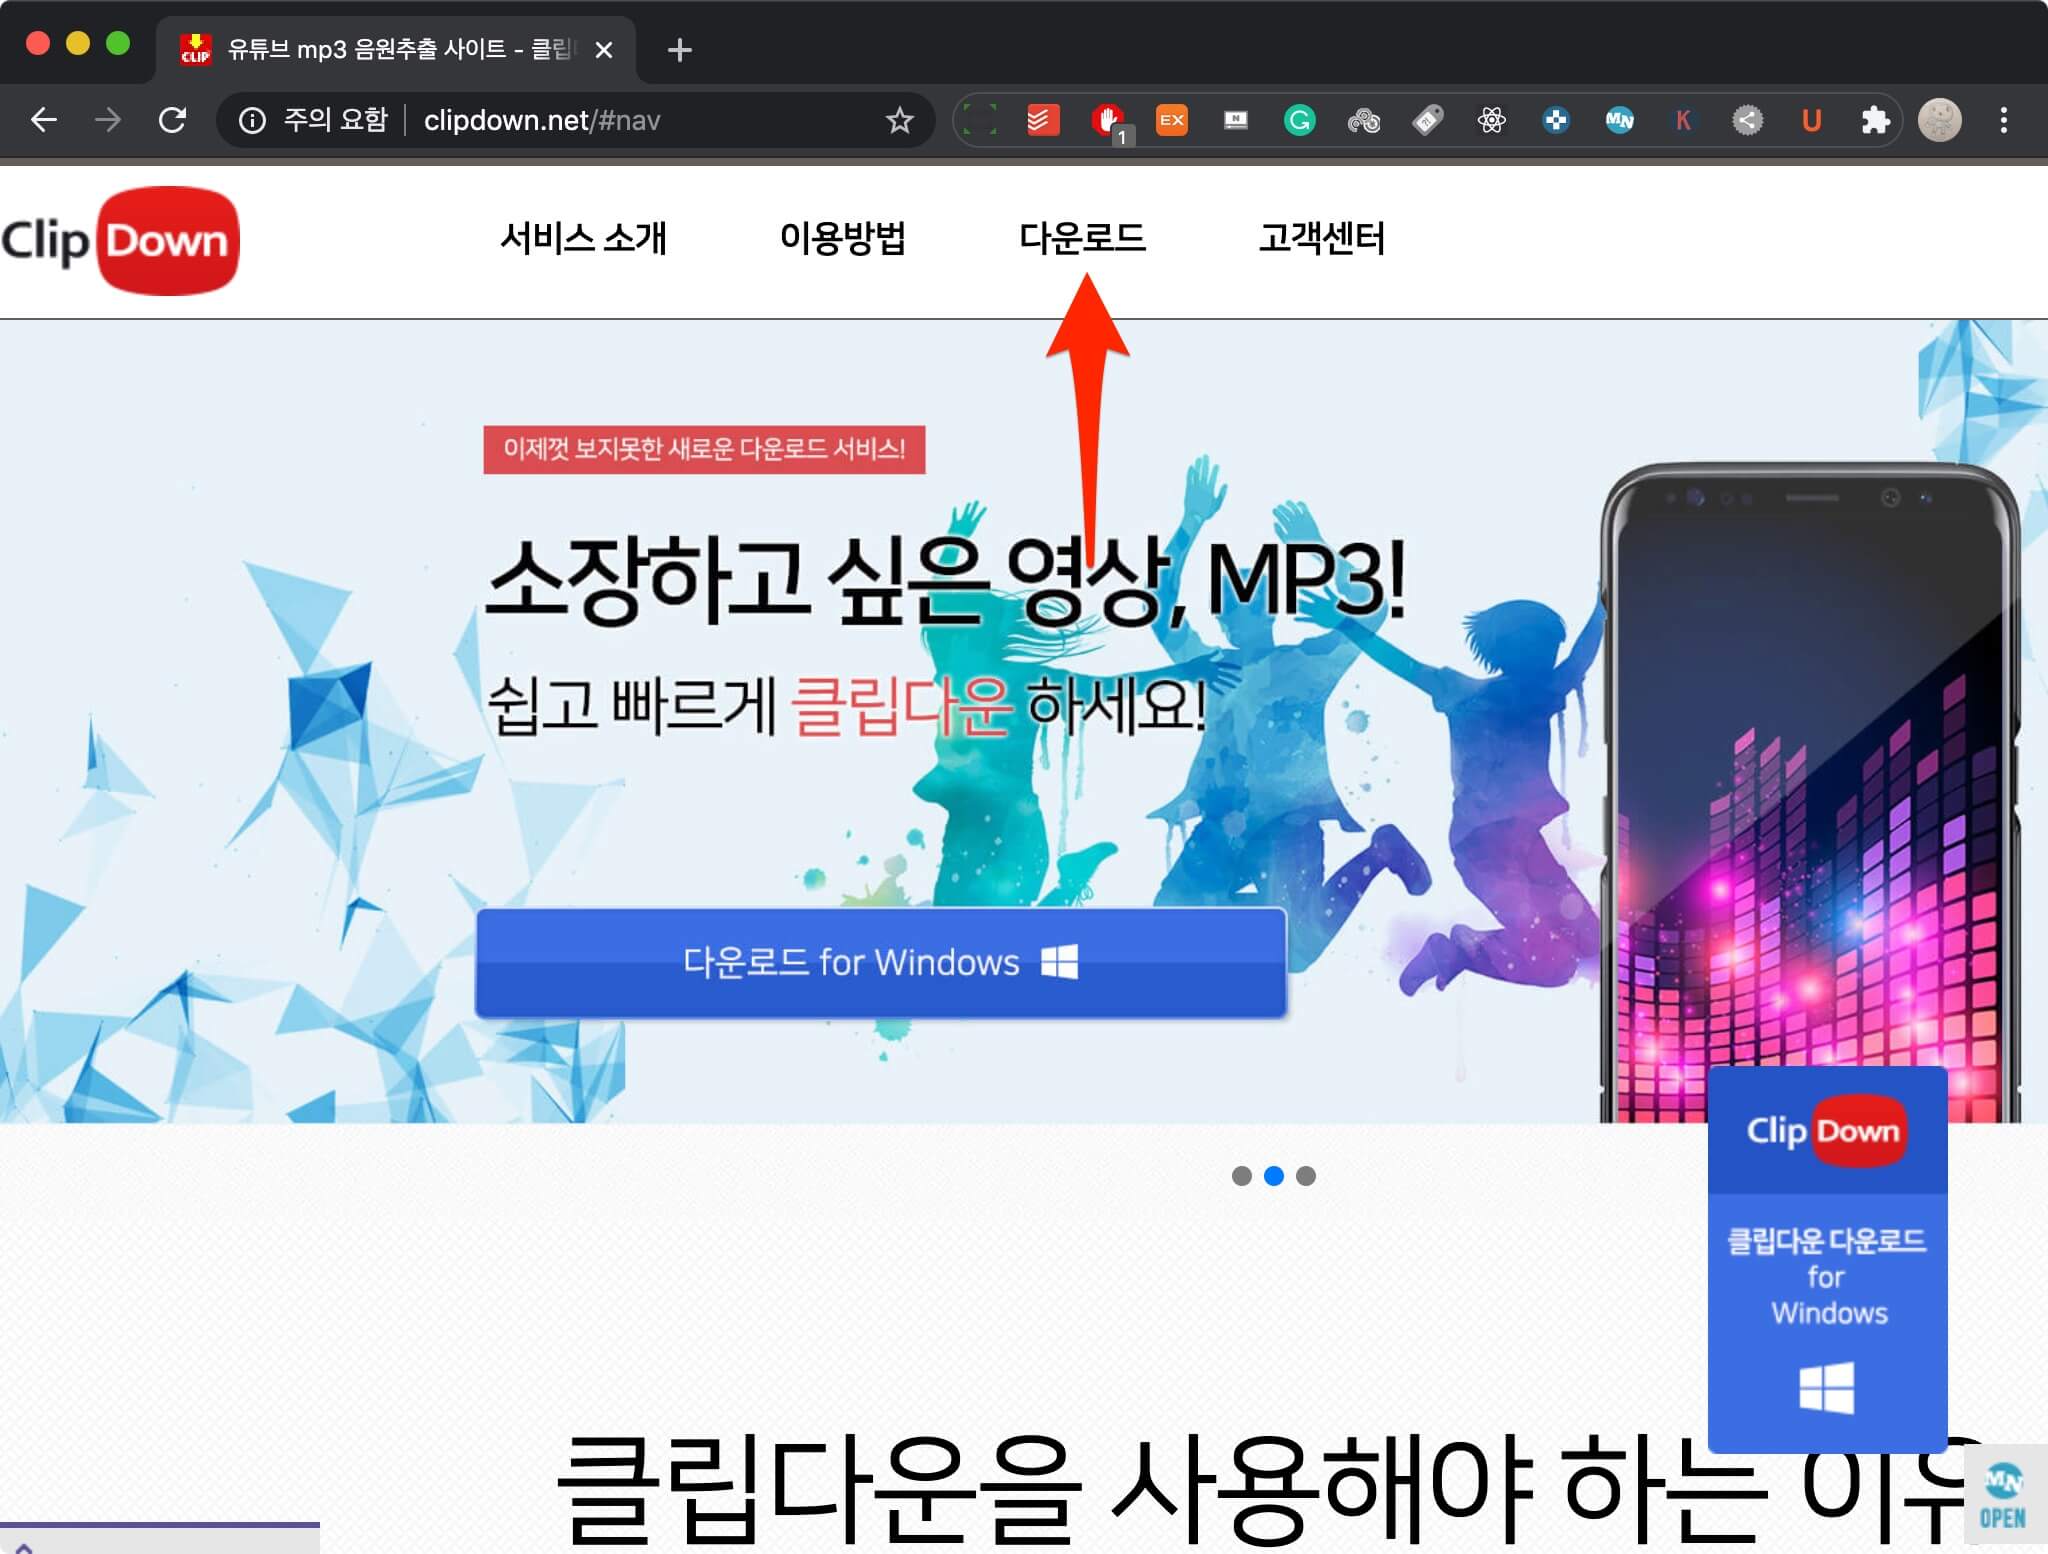Viewport: 2048px width, 1554px height.
Task: Open the 다운로드 navigation menu item
Action: (x=1082, y=238)
